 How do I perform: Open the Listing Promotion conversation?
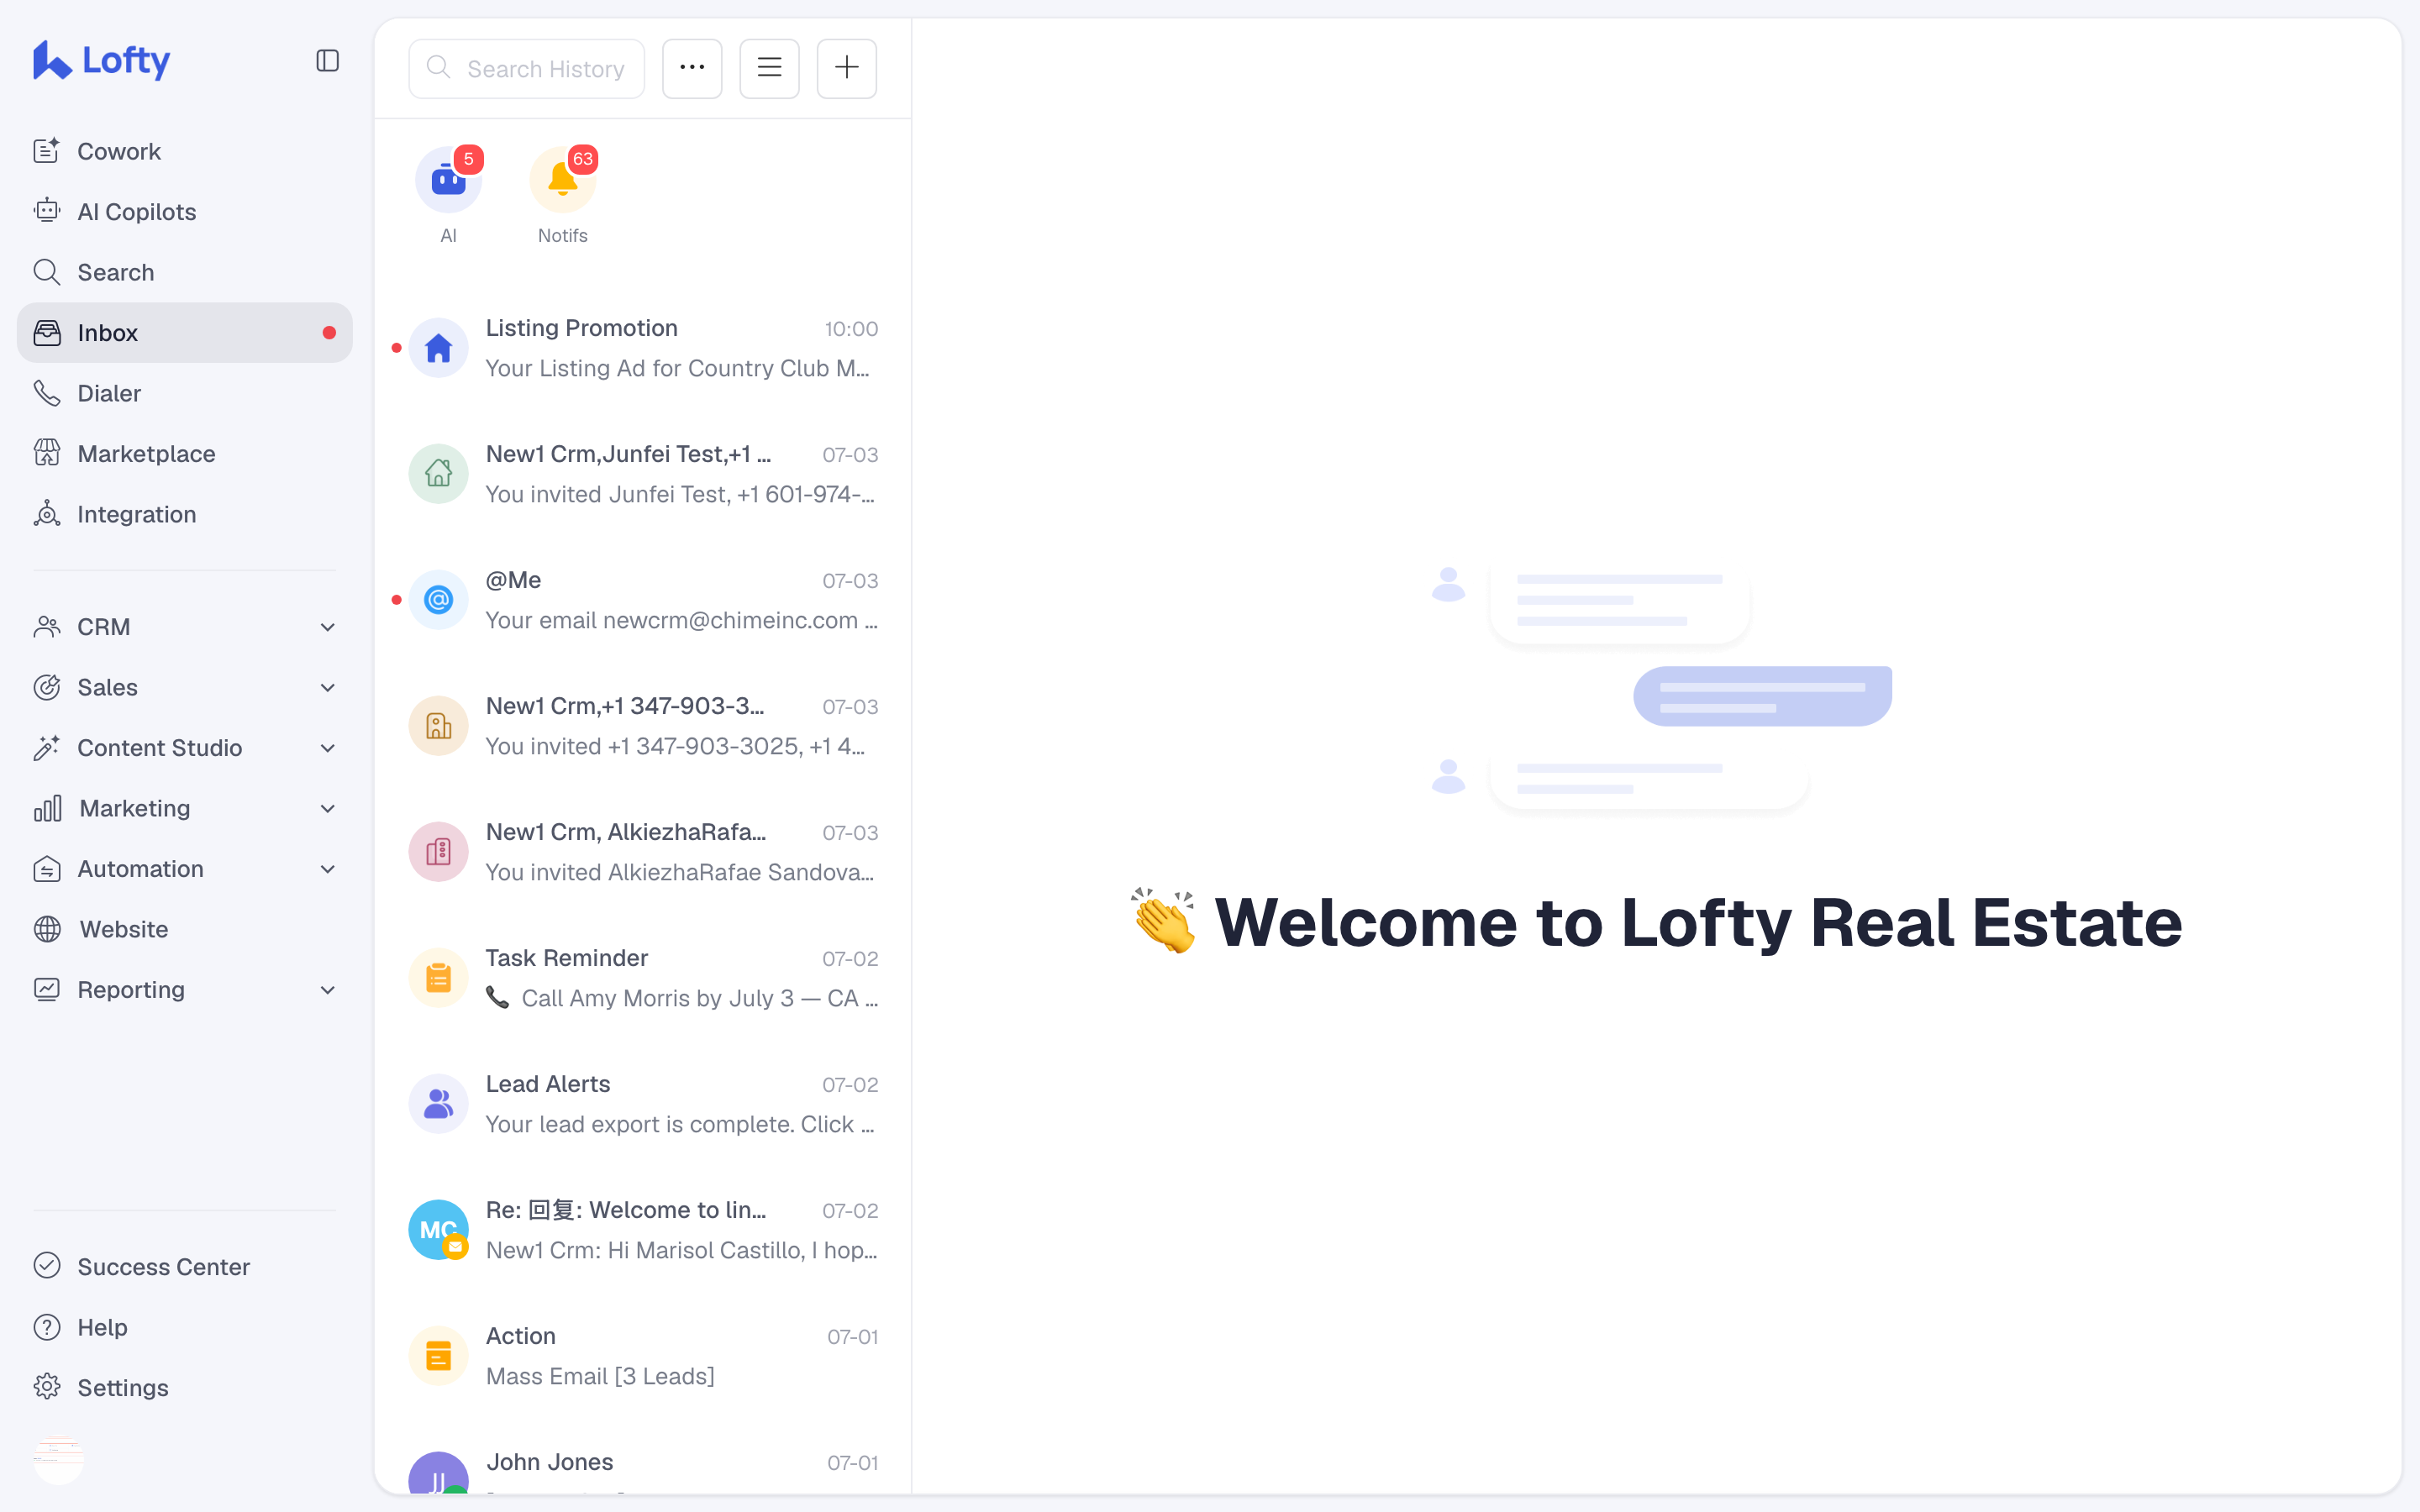click(x=643, y=348)
